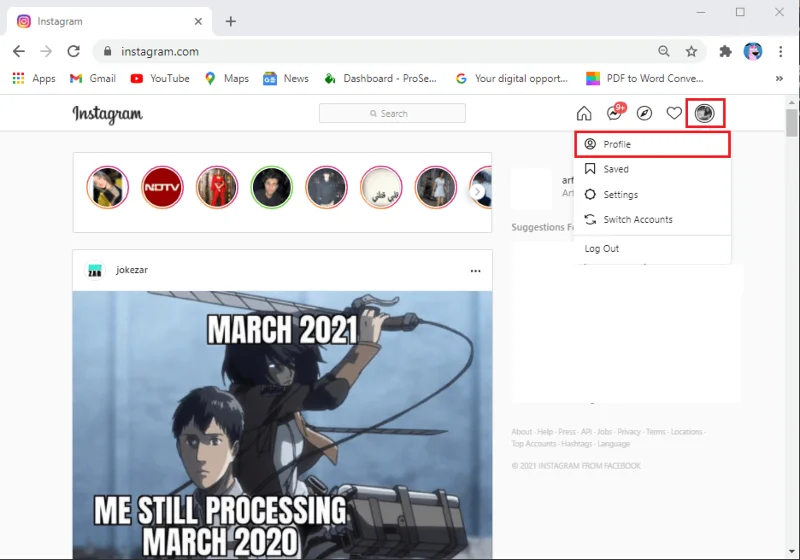Open the first story with blonde person
Screen dimensions: 800x560
click(108, 187)
